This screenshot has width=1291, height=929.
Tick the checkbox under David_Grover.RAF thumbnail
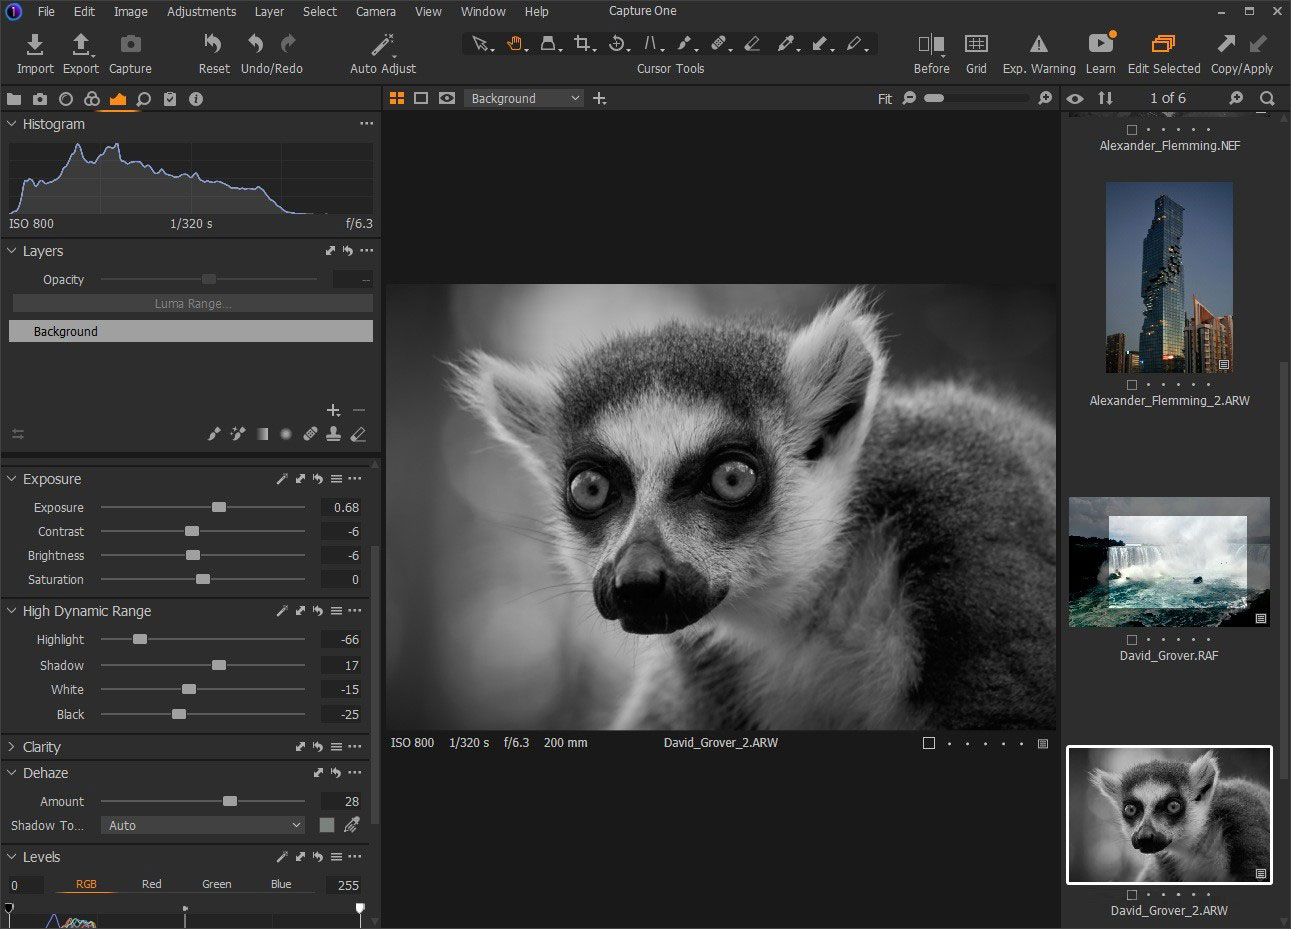1132,640
